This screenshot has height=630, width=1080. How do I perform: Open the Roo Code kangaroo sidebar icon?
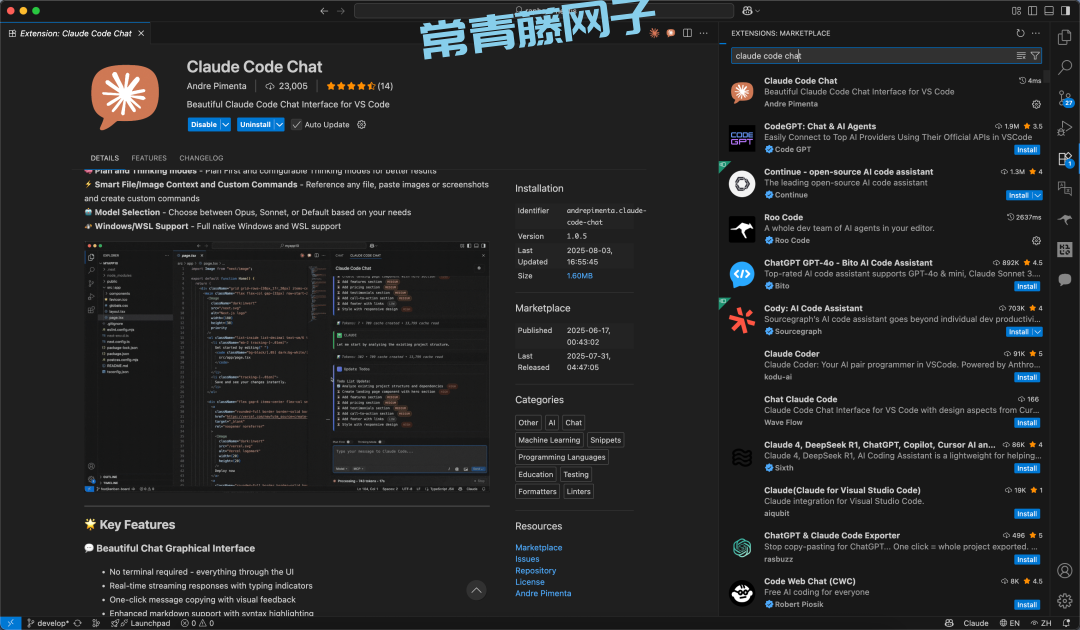pyautogui.click(x=1065, y=220)
